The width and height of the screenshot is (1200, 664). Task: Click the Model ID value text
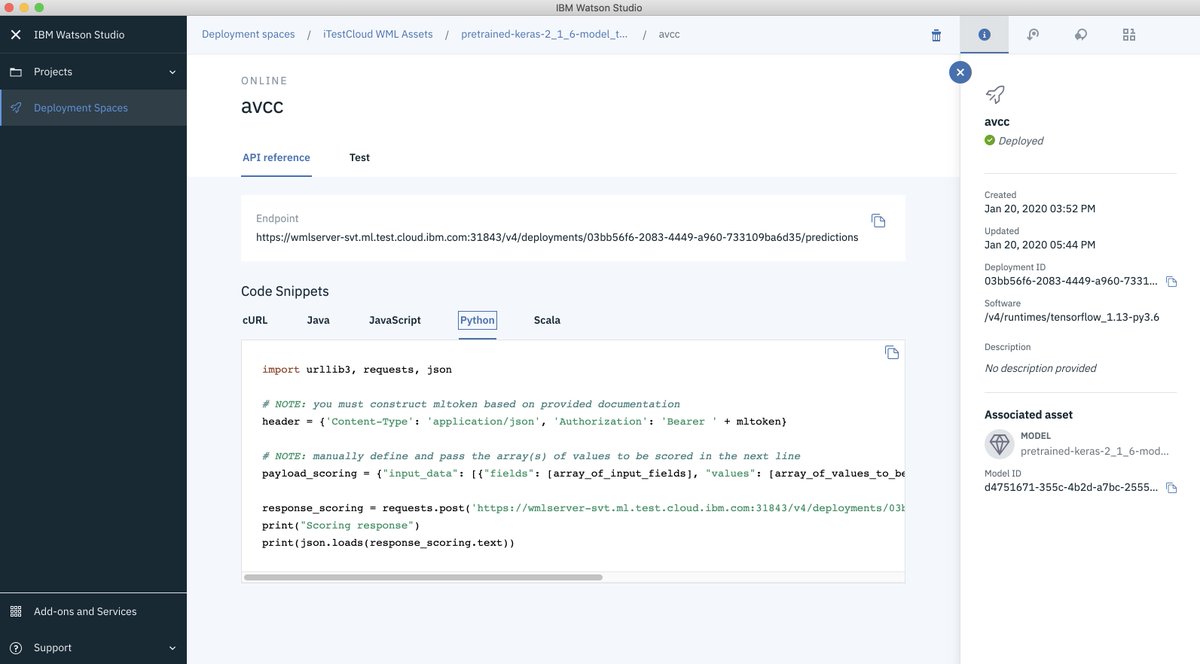[1071, 487]
